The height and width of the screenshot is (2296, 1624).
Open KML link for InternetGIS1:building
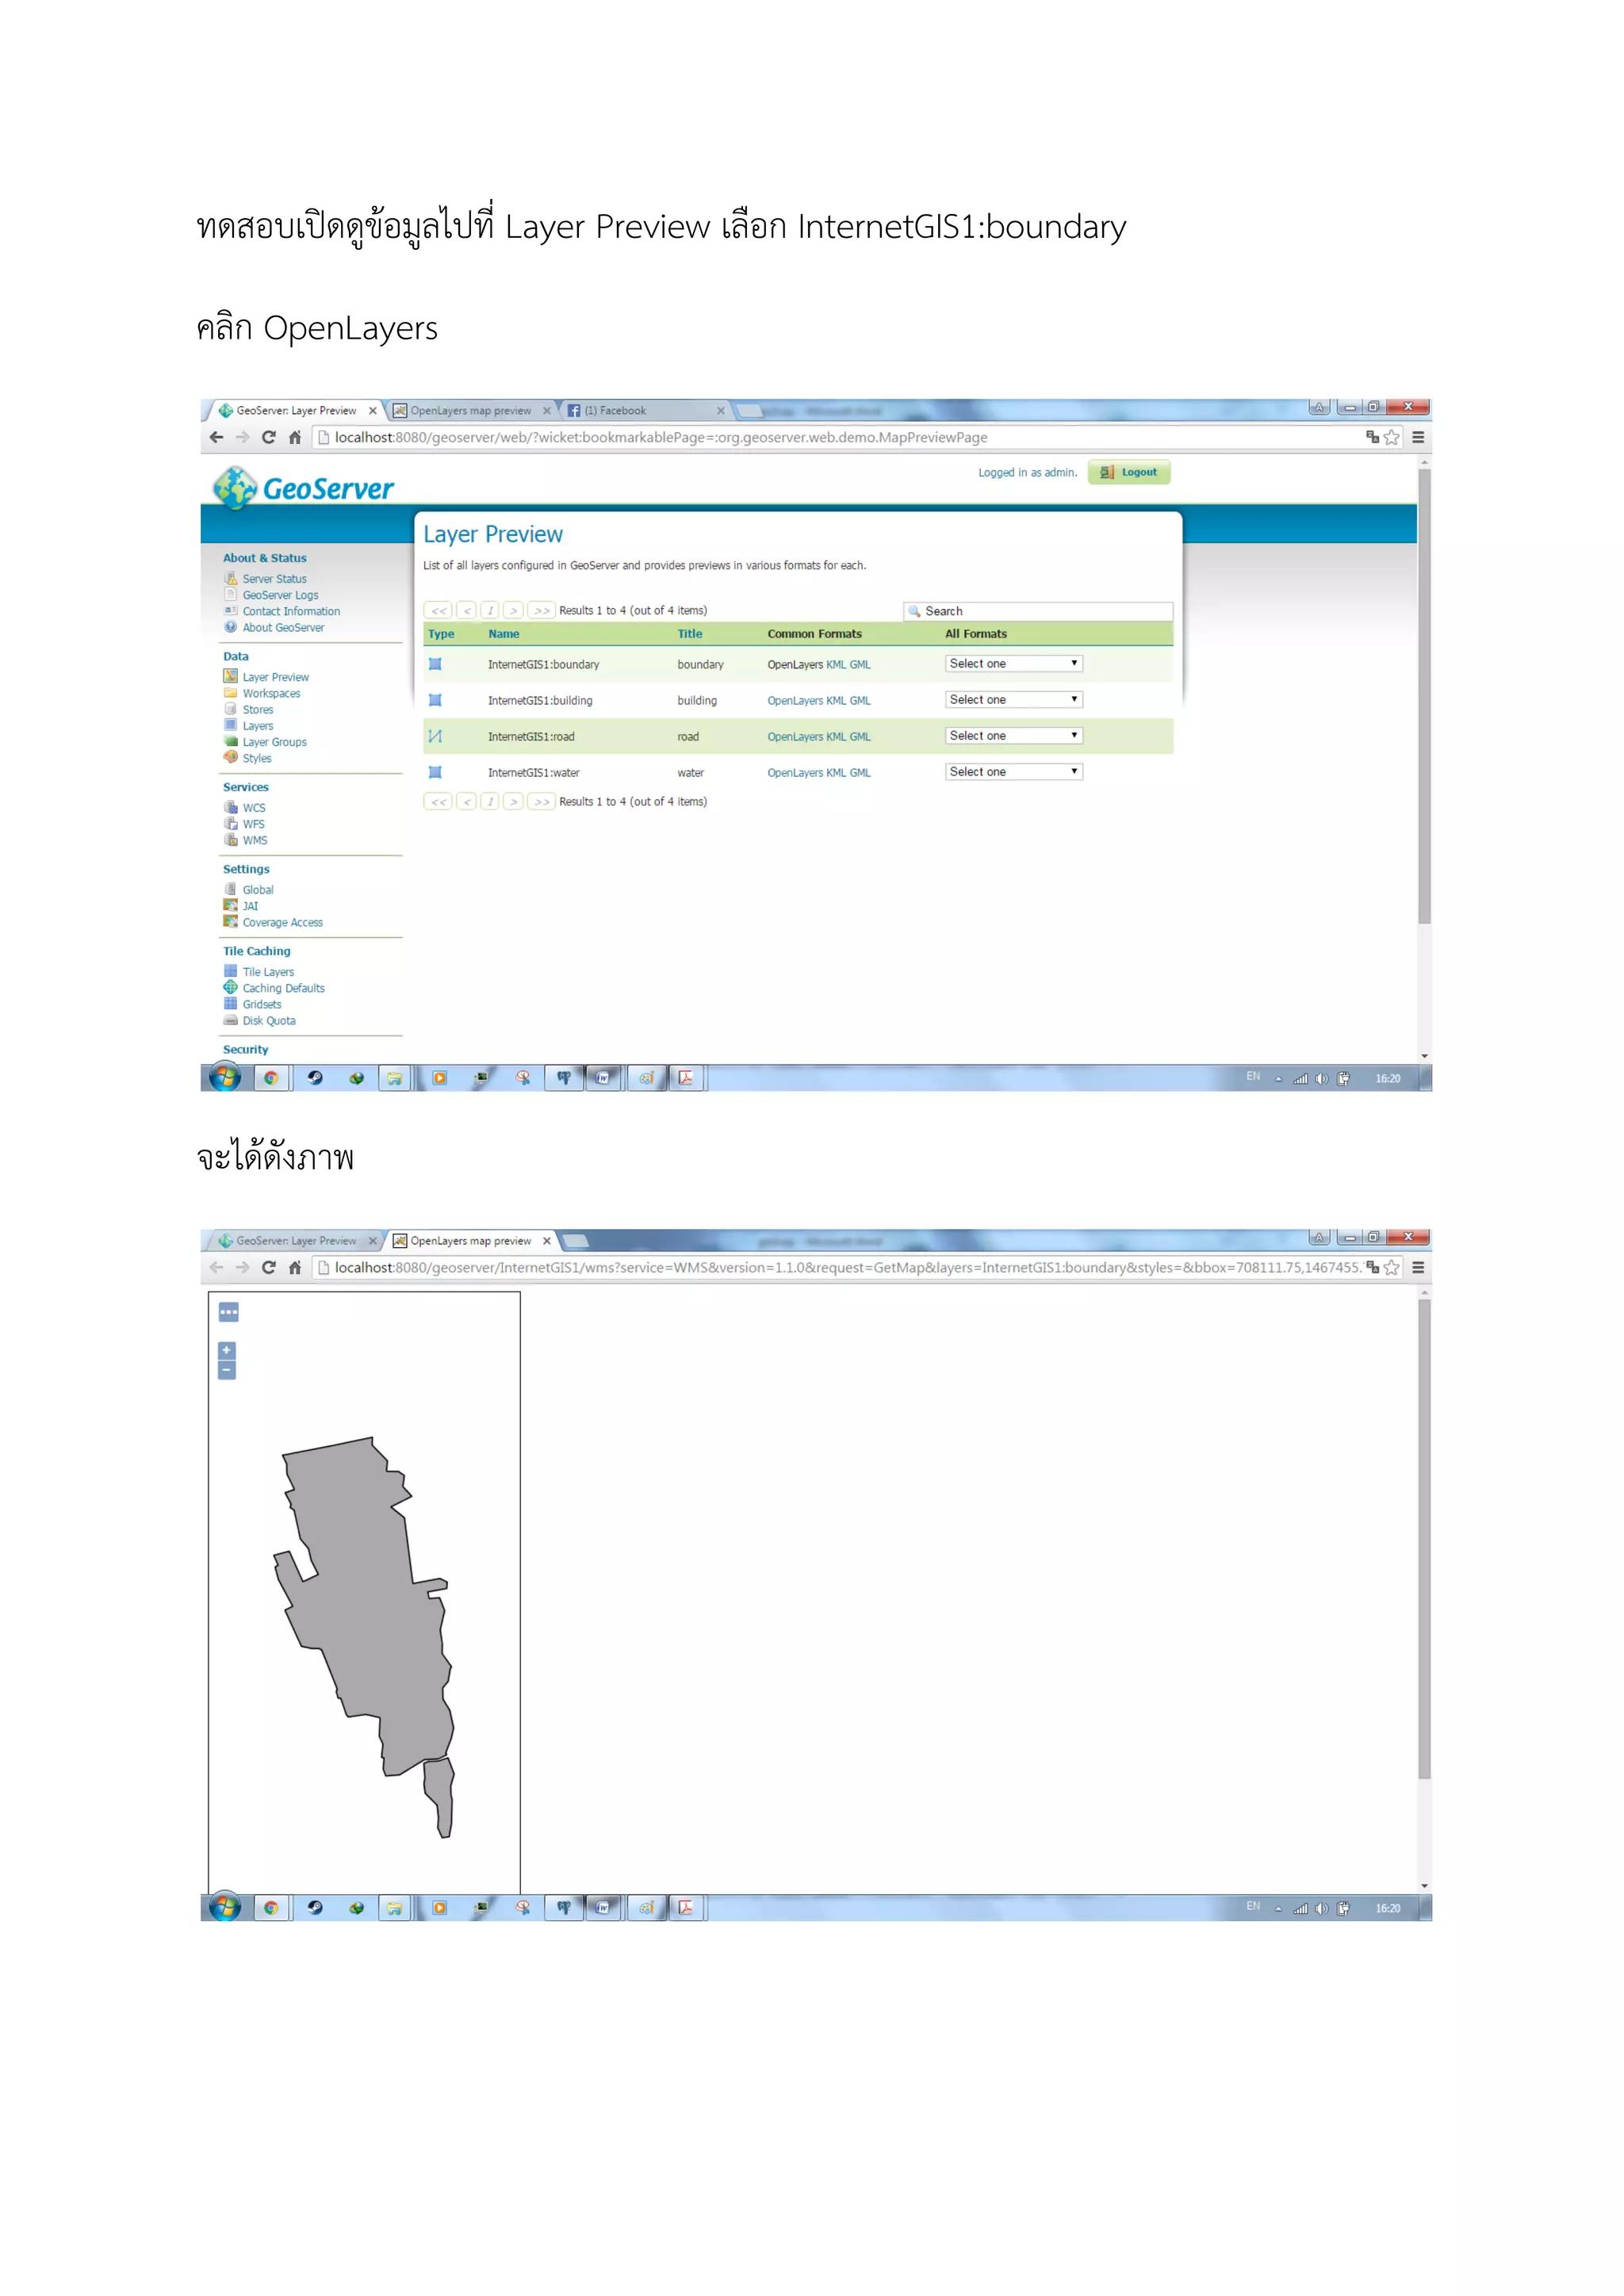[836, 701]
